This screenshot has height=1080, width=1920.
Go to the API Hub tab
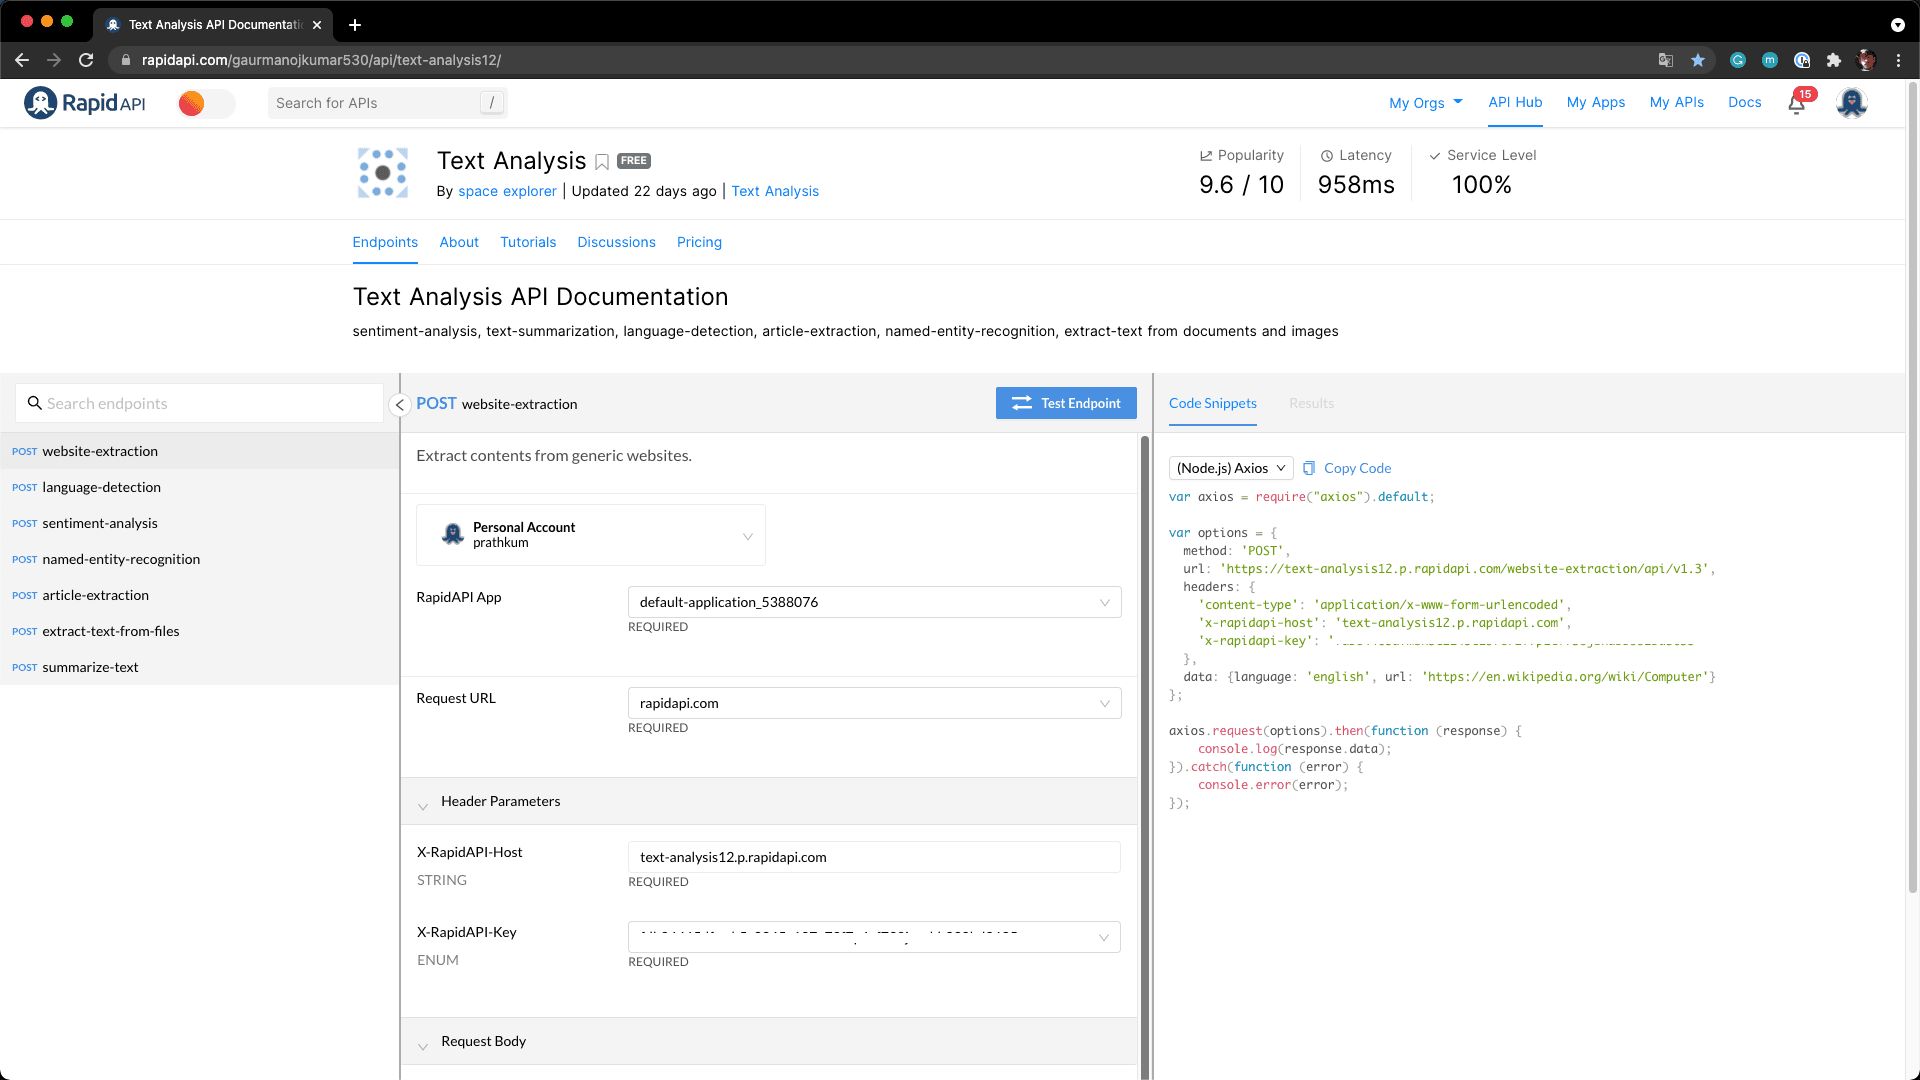(x=1515, y=103)
